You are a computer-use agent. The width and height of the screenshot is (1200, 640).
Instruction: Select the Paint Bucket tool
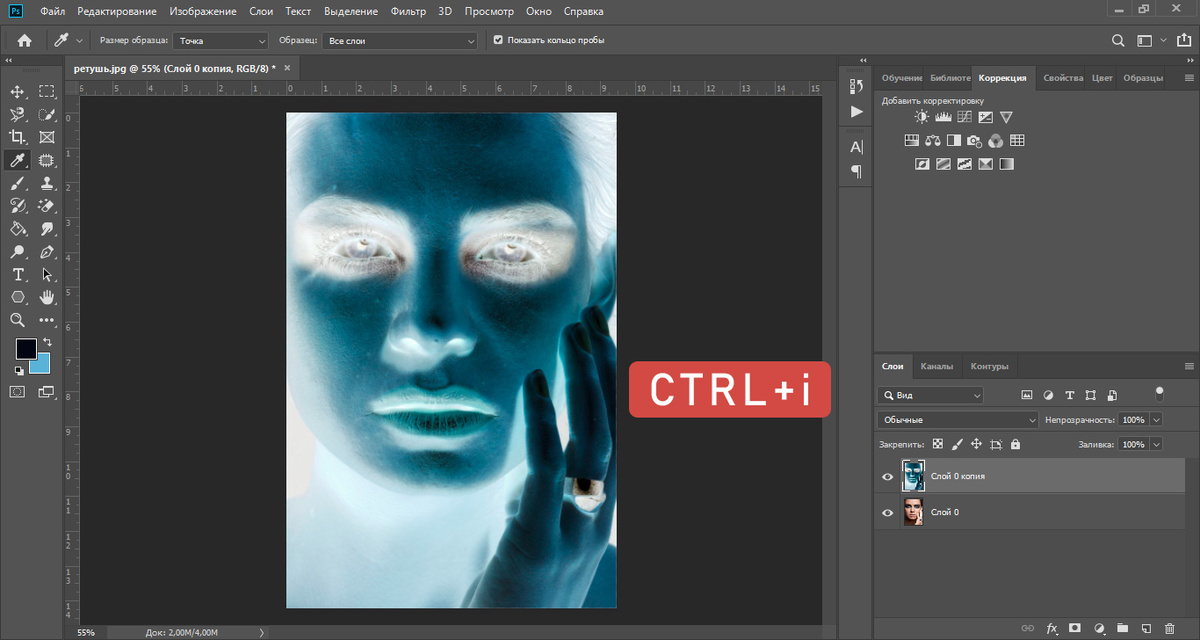[17, 229]
